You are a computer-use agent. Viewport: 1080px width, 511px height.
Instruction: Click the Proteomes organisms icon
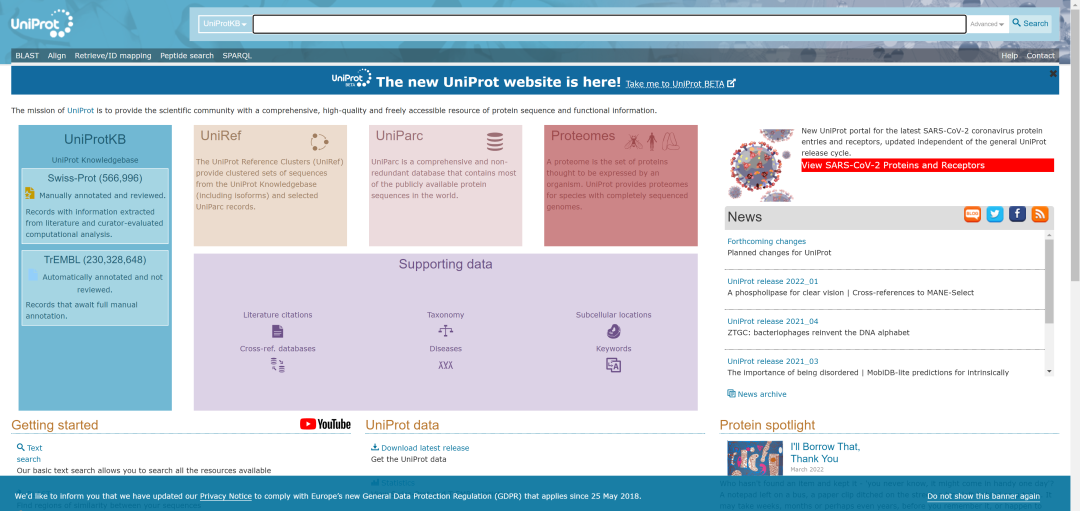pyautogui.click(x=652, y=142)
